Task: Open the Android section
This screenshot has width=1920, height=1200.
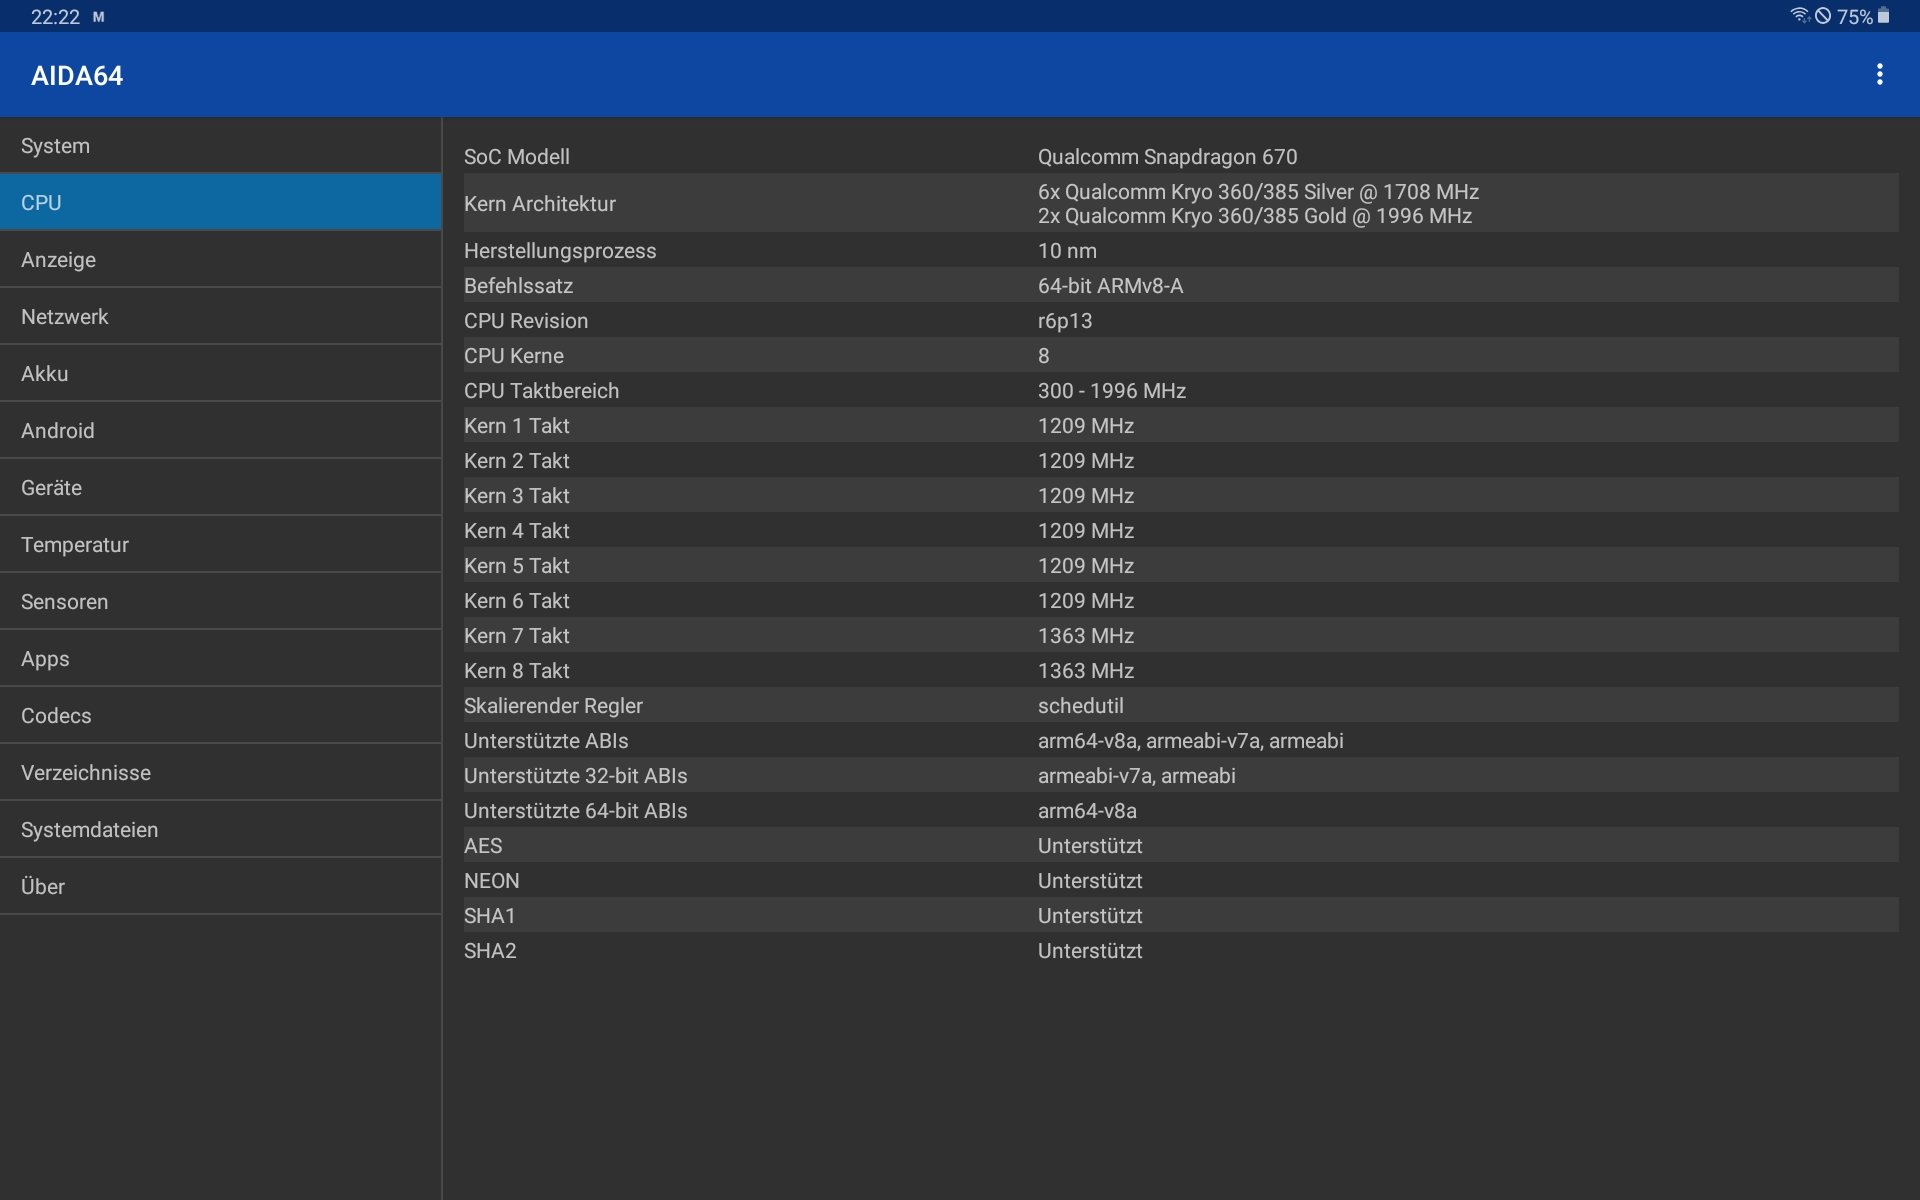Action: pyautogui.click(x=220, y=431)
